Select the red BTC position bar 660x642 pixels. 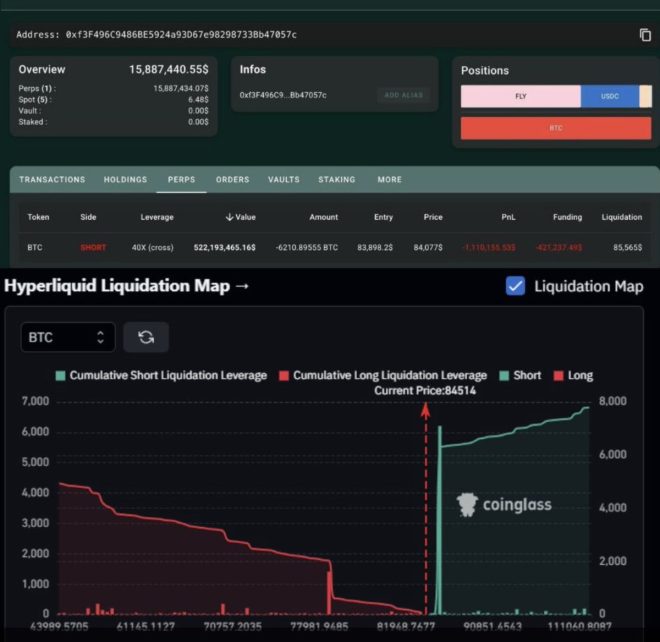(x=556, y=128)
